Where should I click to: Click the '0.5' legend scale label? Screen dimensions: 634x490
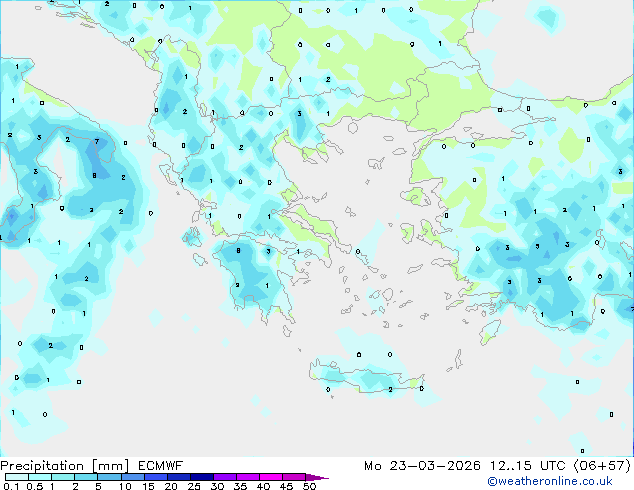click(35, 486)
